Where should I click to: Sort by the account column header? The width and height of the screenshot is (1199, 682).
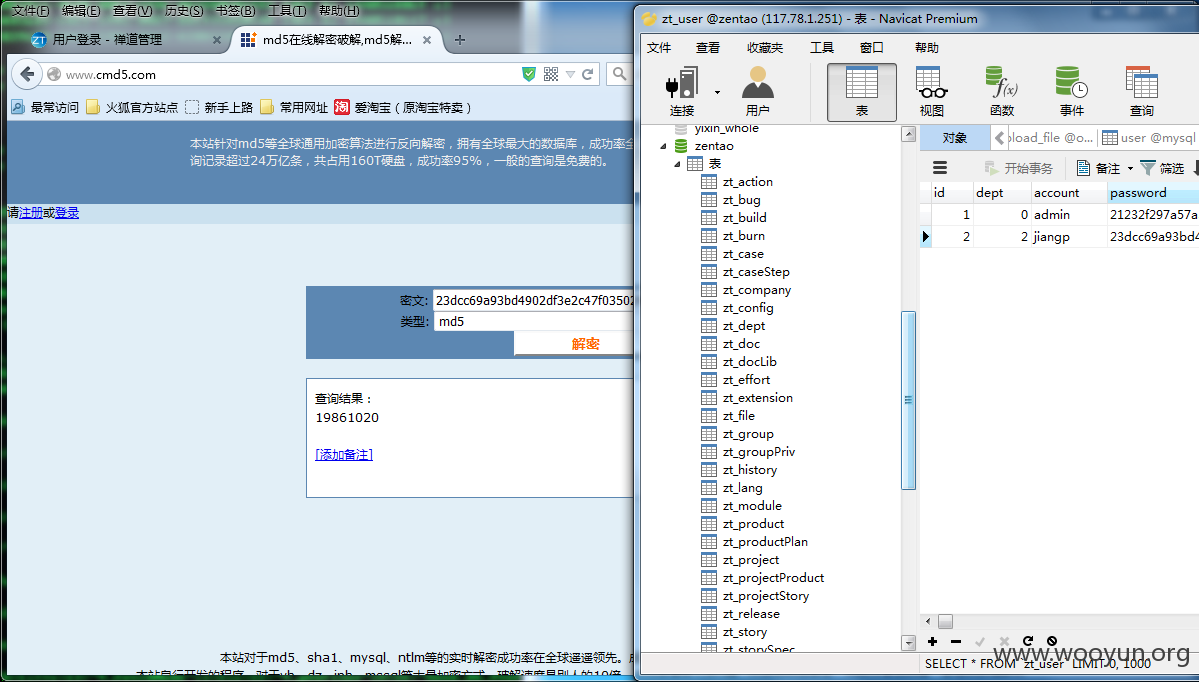[x=1069, y=193]
